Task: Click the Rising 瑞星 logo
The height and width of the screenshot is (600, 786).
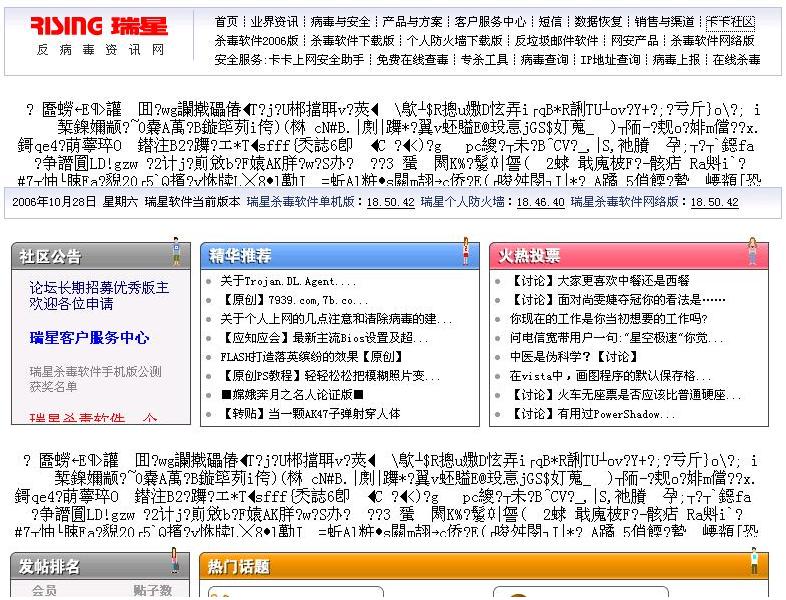Action: click(x=99, y=26)
